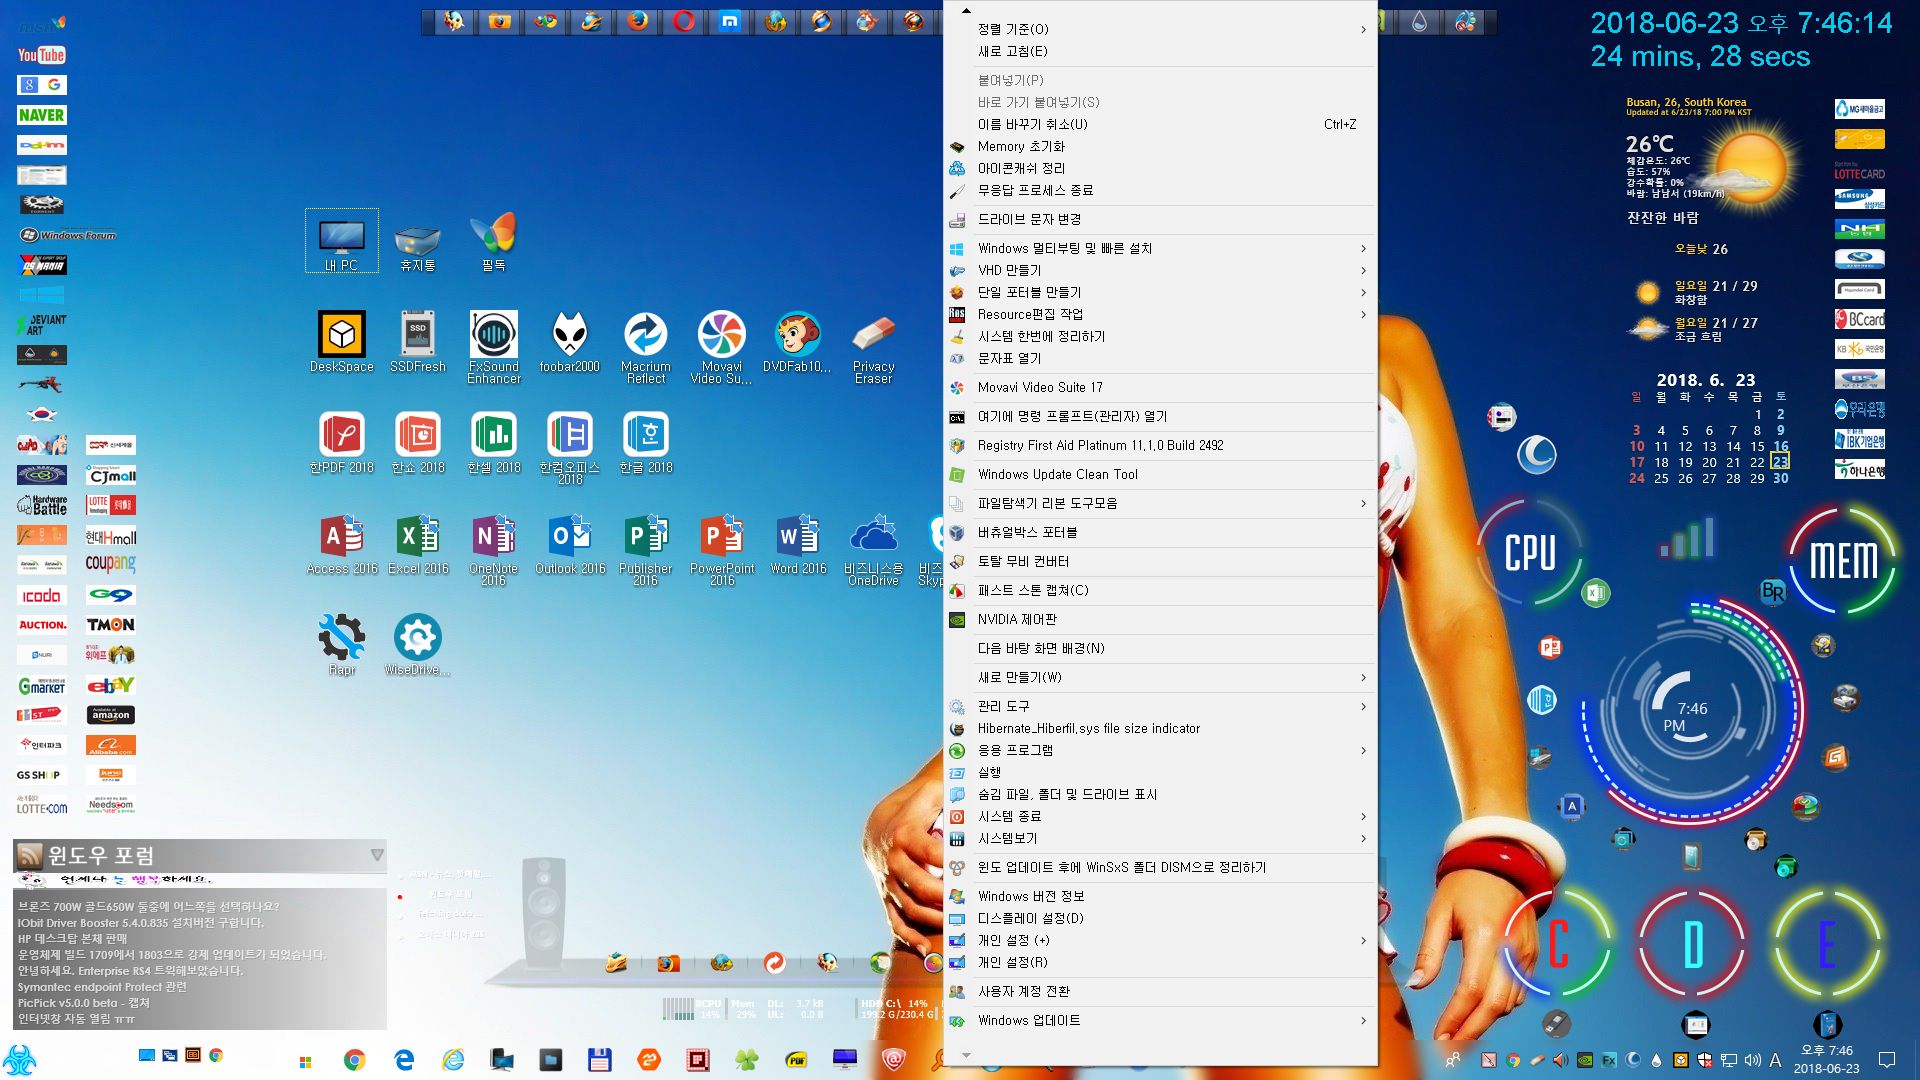Open Microsoft Edge from the taskbar
The height and width of the screenshot is (1080, 1920).
pos(404,1060)
